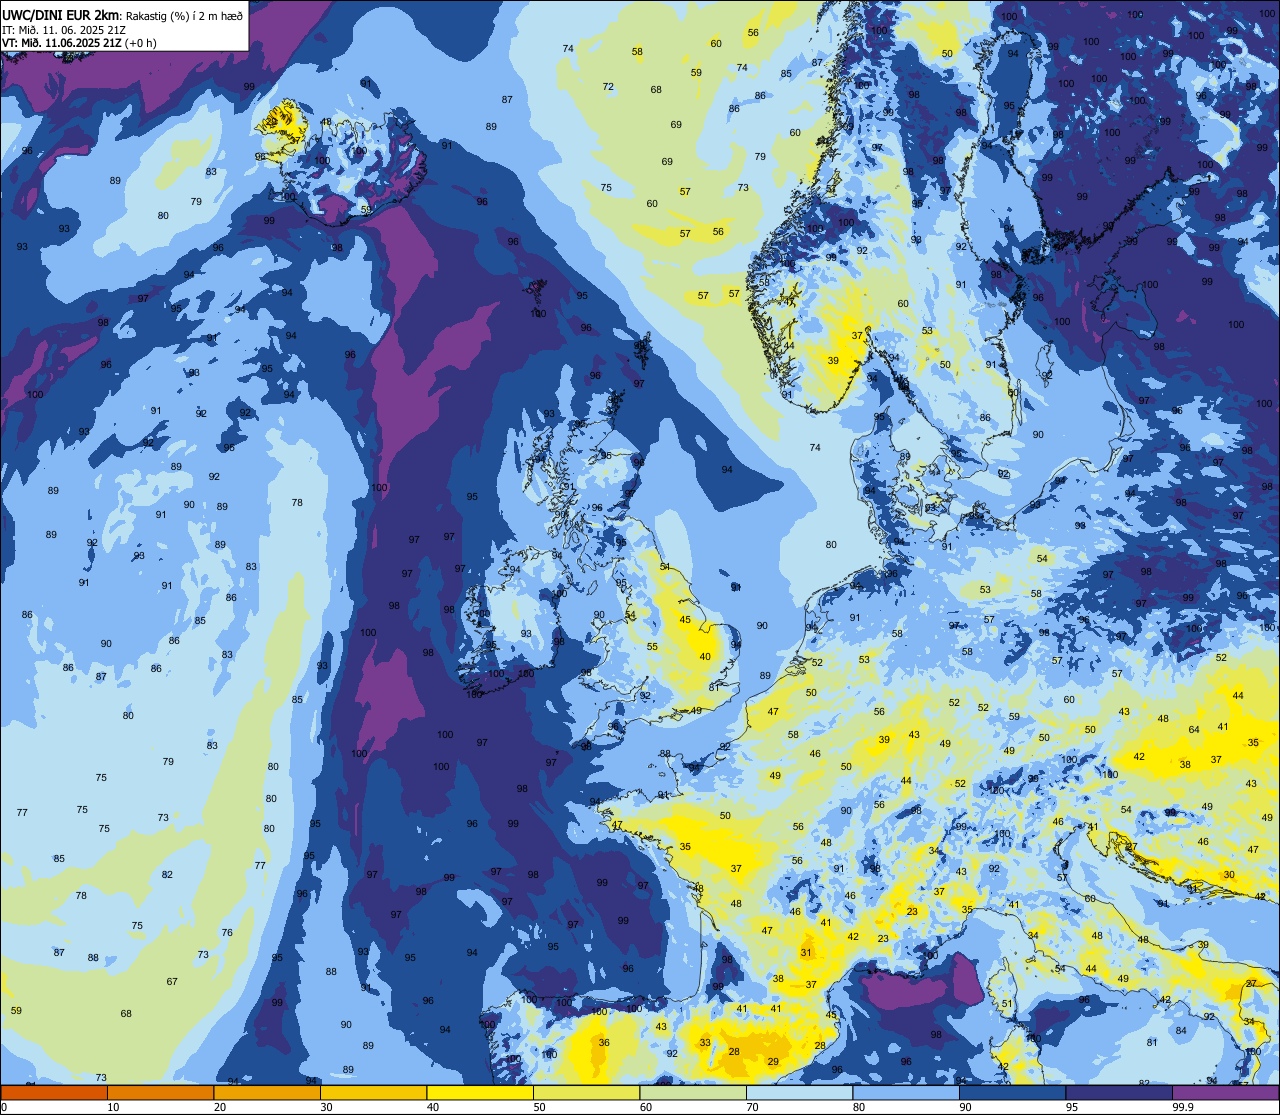The width and height of the screenshot is (1280, 1115).
Task: Click the legend label 10
Action: click(113, 1107)
